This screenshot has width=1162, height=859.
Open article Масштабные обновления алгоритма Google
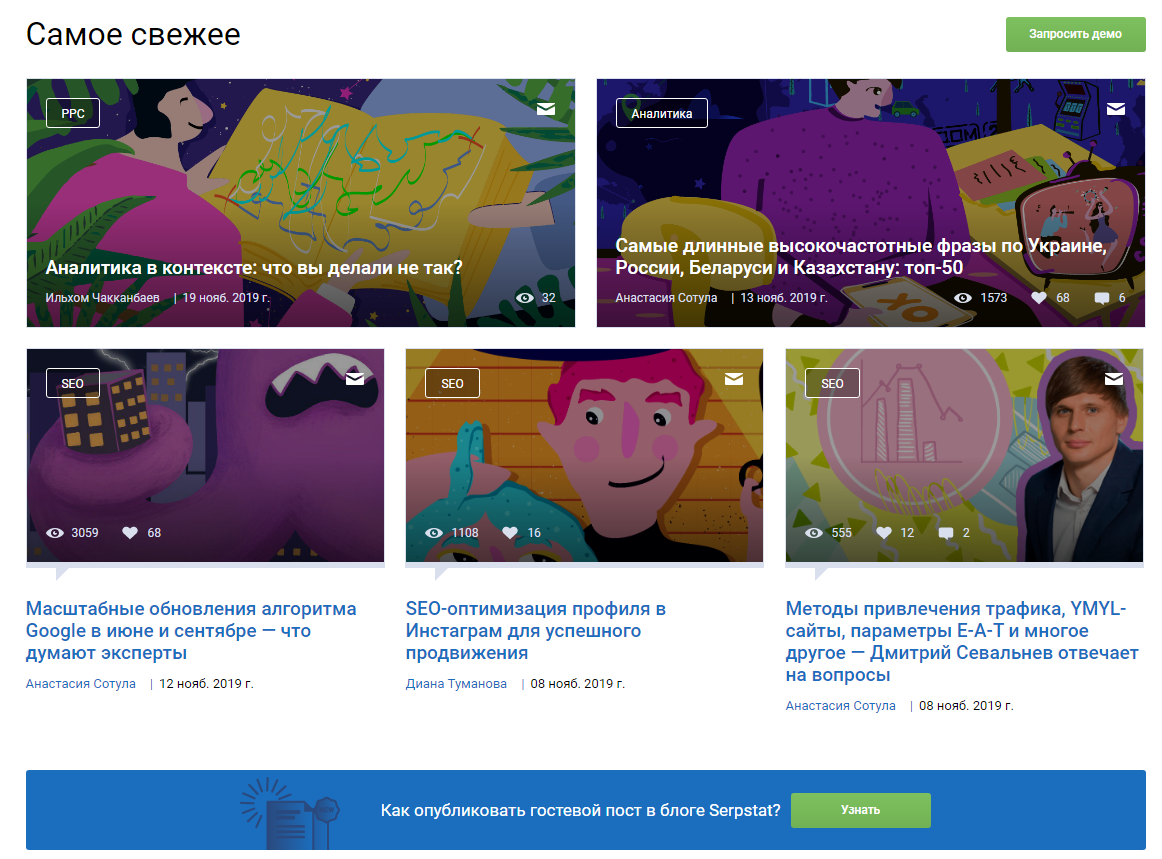tap(191, 631)
